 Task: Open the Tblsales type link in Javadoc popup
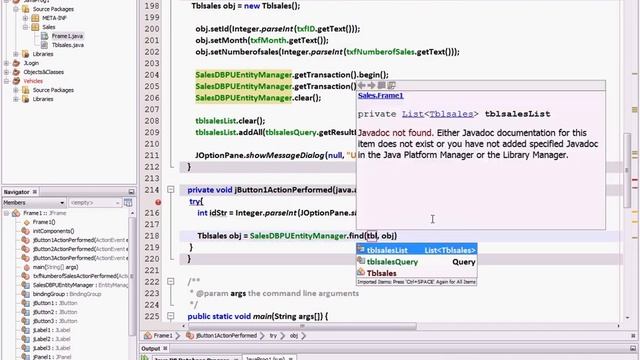tap(451, 114)
